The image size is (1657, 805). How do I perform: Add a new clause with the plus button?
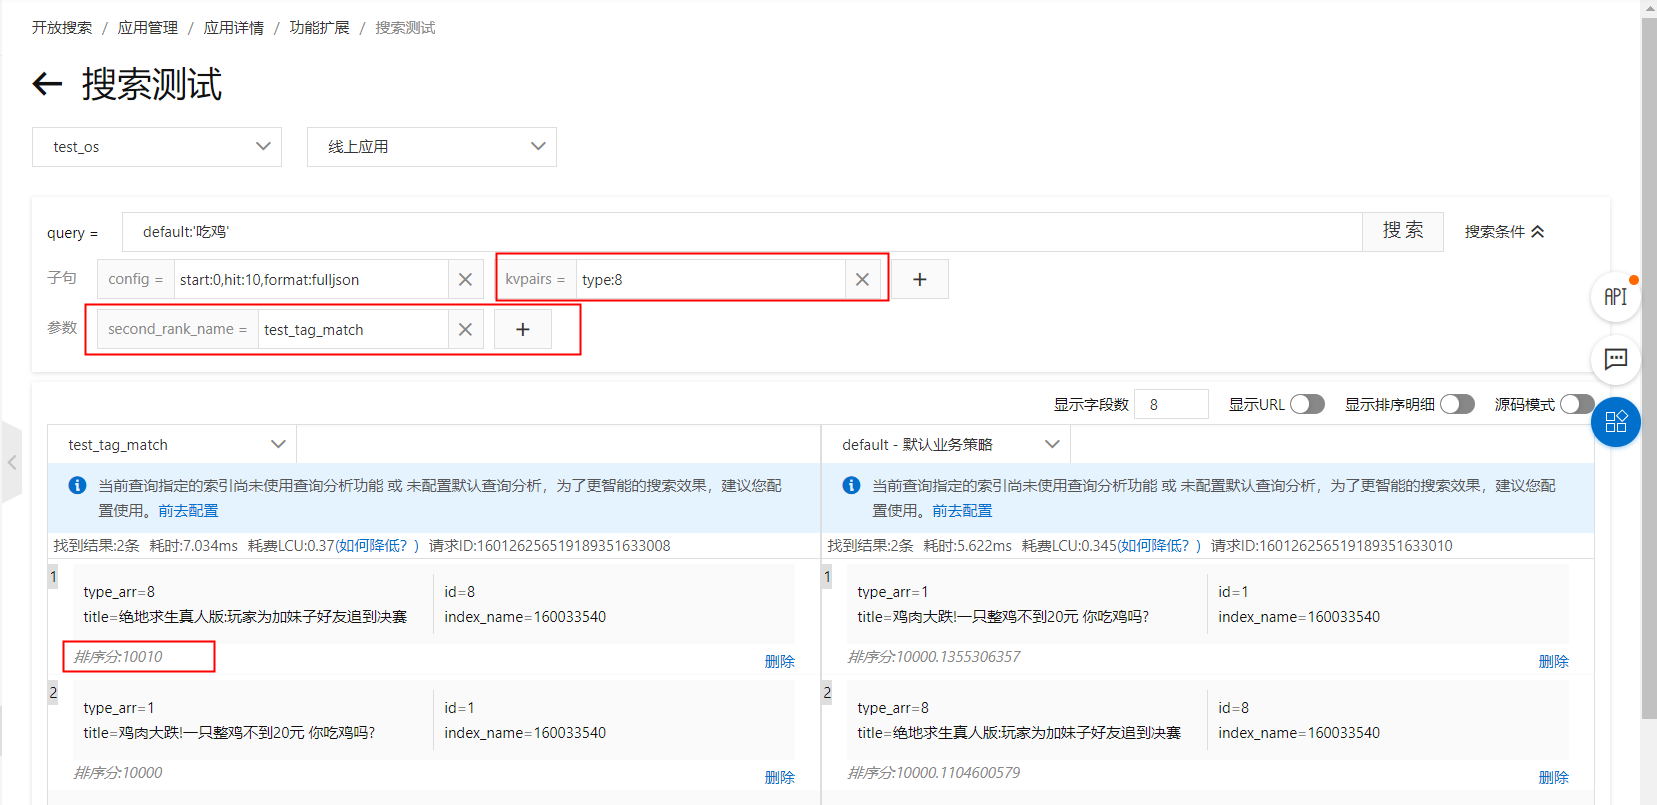coord(920,280)
